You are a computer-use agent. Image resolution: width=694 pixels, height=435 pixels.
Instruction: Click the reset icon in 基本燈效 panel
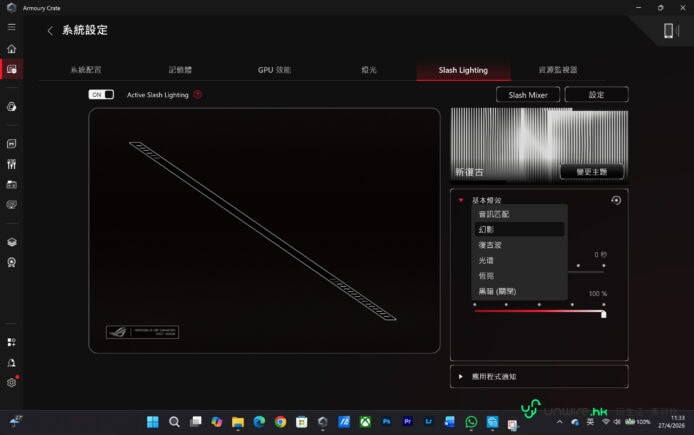coord(616,200)
